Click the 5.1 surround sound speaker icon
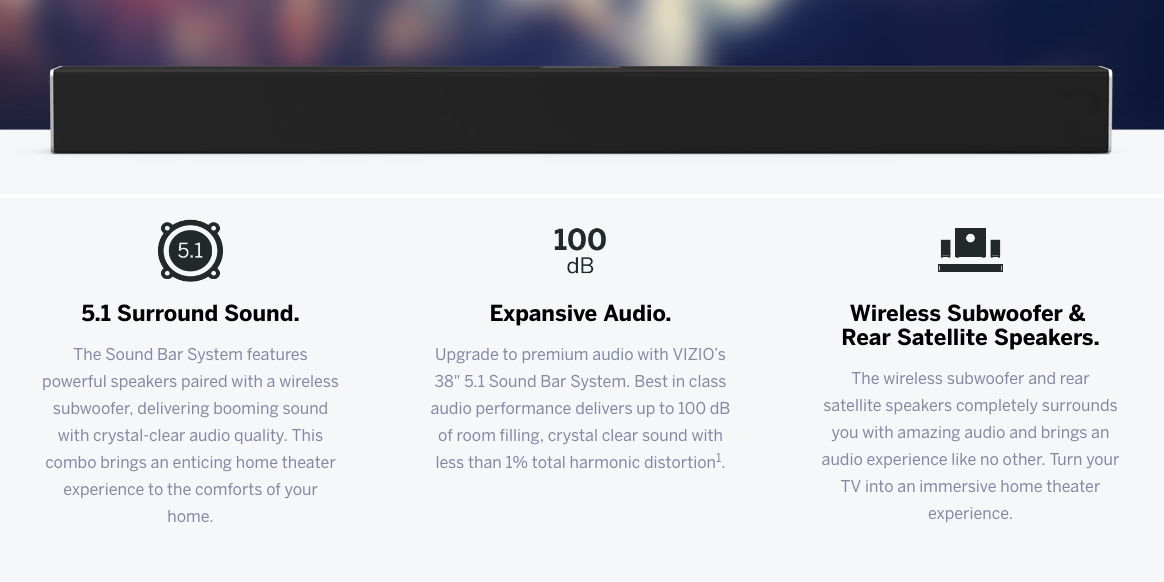Viewport: 1164px width, 582px height. (190, 251)
